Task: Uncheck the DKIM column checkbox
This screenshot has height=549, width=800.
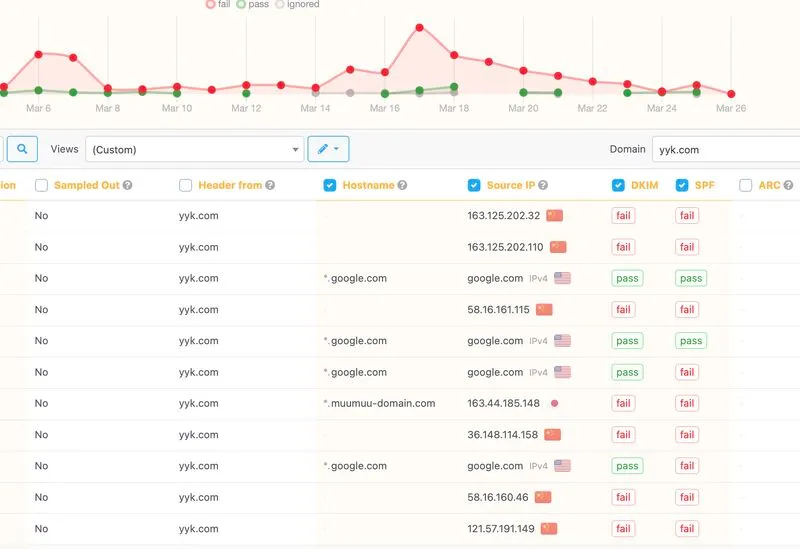Action: [x=618, y=185]
